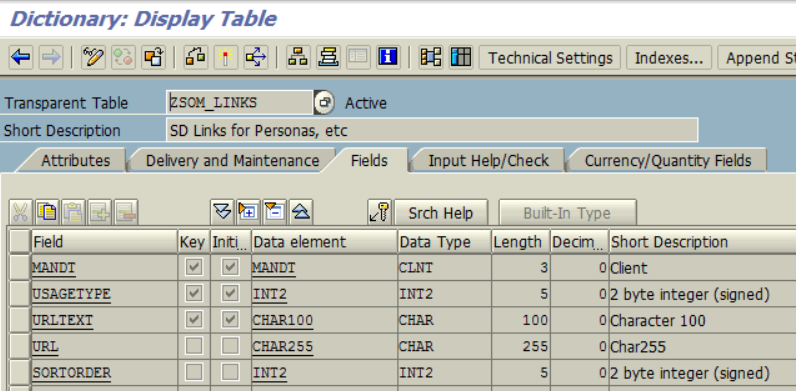Click the Character 100 description
The image size is (796, 391).
pyautogui.click(x=658, y=321)
